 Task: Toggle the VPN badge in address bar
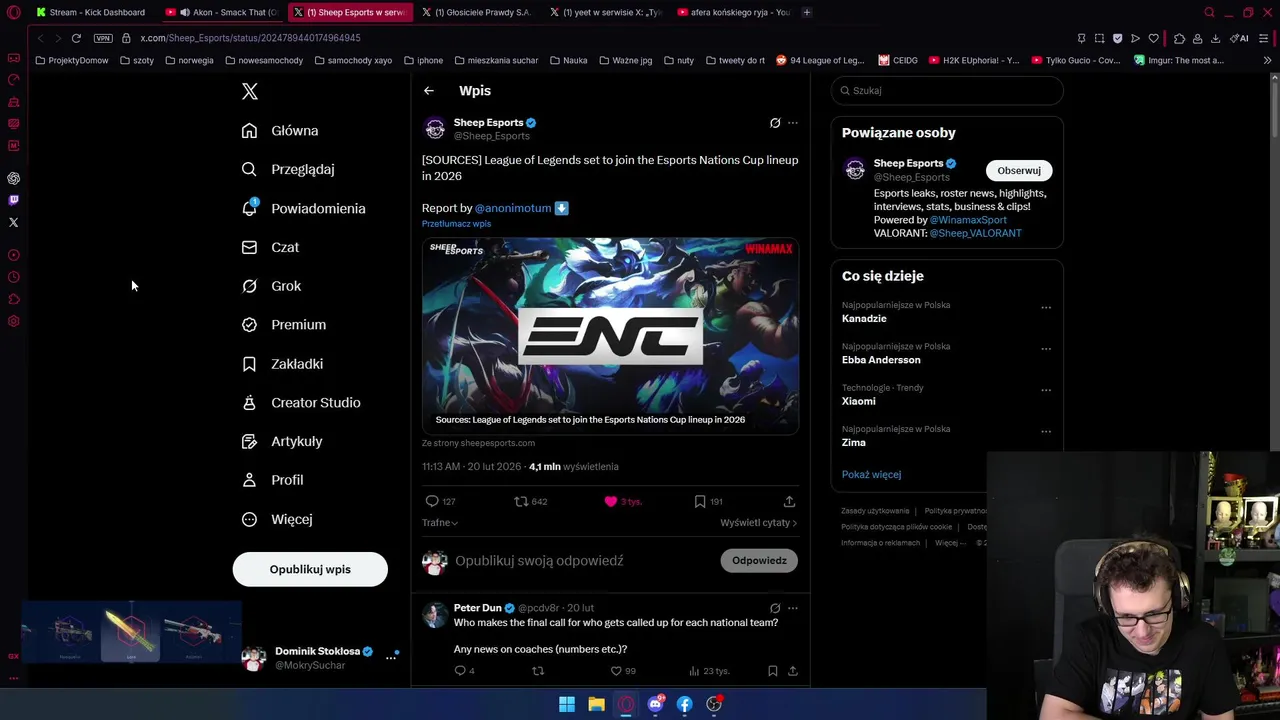pyautogui.click(x=103, y=38)
